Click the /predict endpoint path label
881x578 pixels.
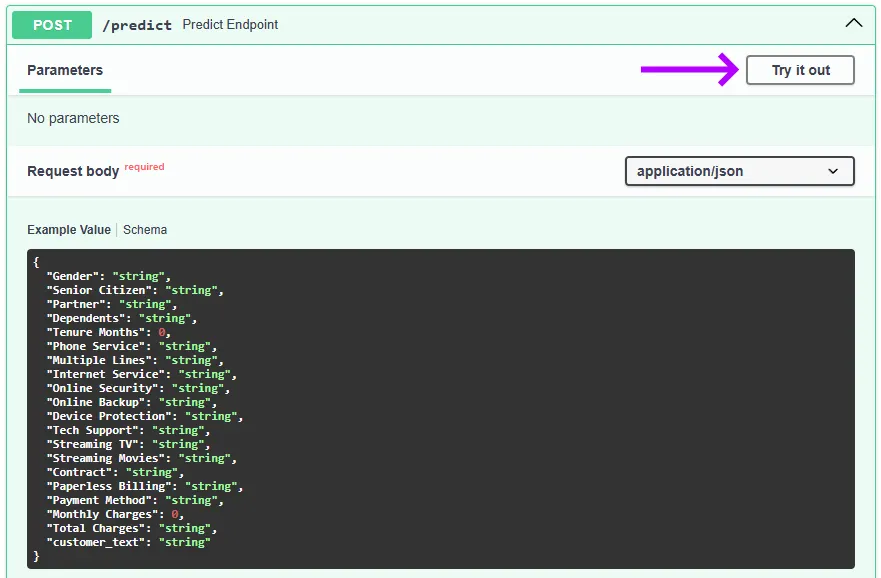136,25
